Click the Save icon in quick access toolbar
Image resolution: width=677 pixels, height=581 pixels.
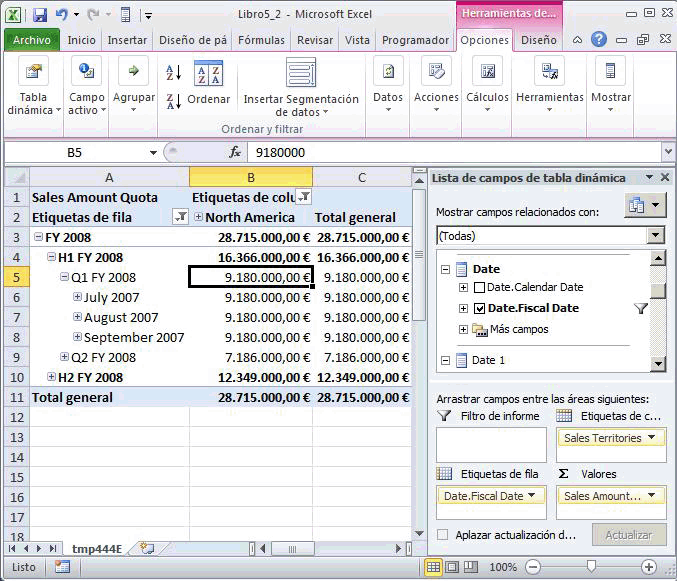tap(40, 15)
